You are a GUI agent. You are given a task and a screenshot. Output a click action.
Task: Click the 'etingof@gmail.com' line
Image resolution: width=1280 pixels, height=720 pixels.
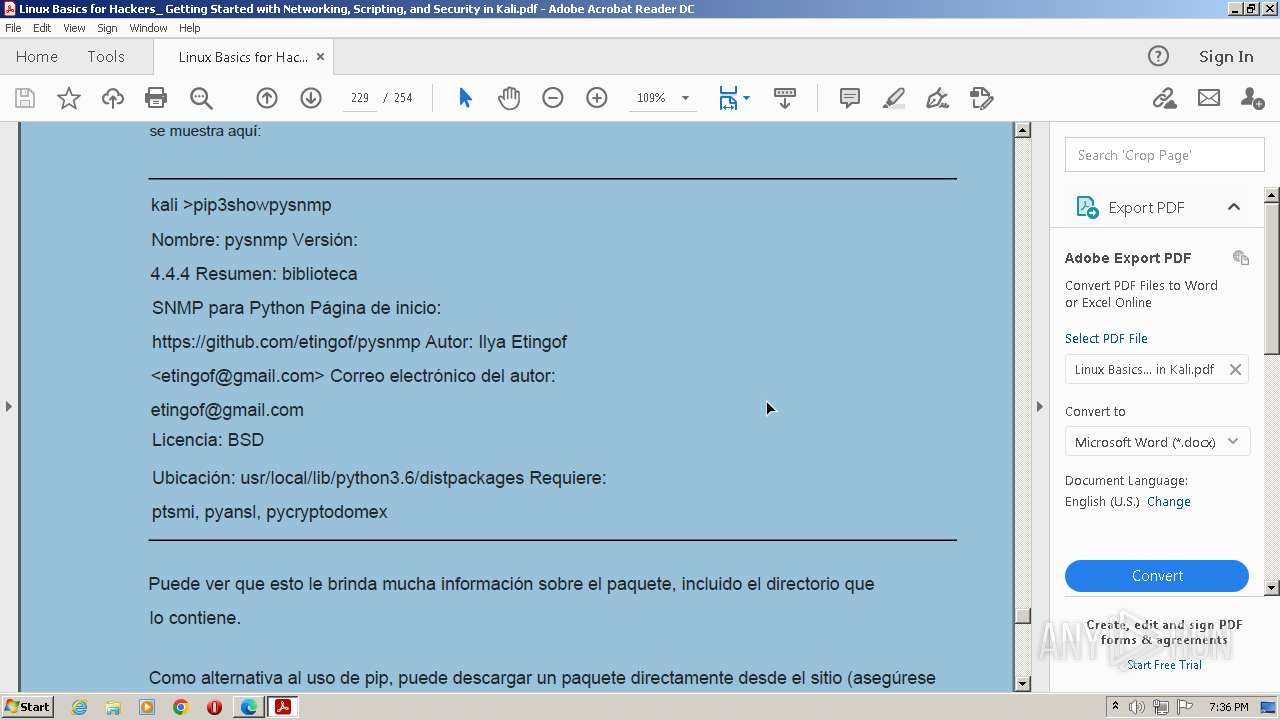click(x=227, y=410)
